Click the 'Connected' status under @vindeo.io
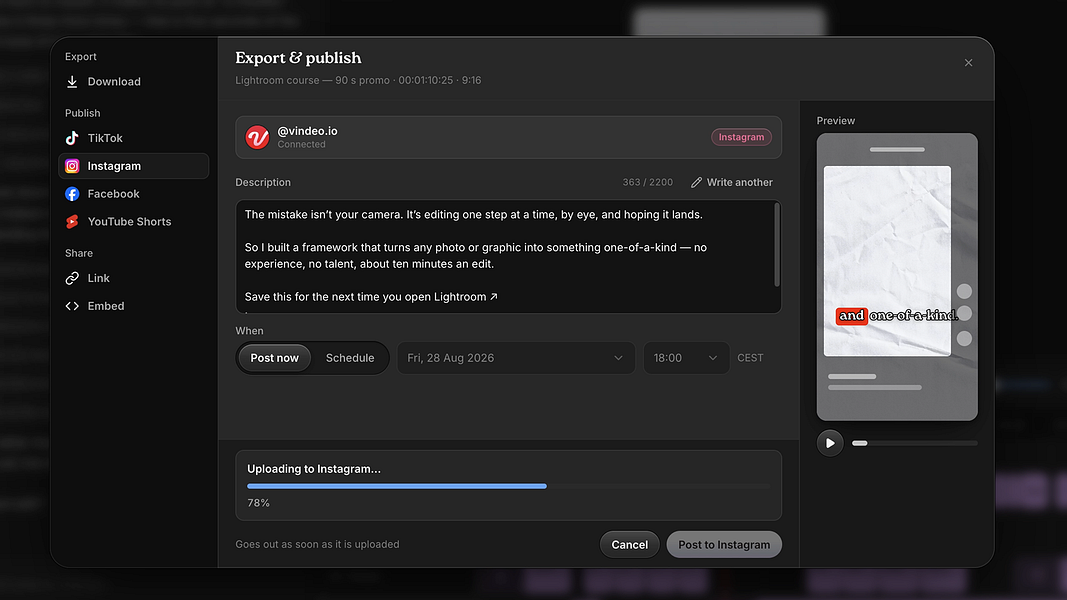 coord(301,144)
